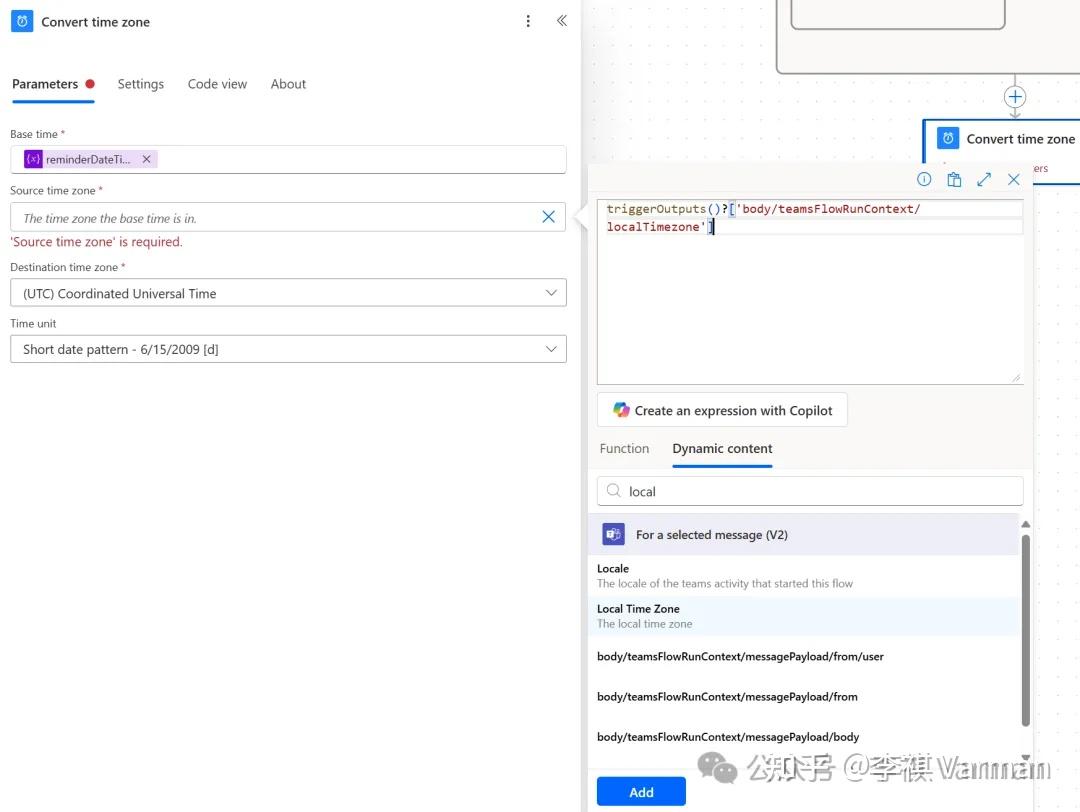Click the expression editor resize grip

point(1016,377)
